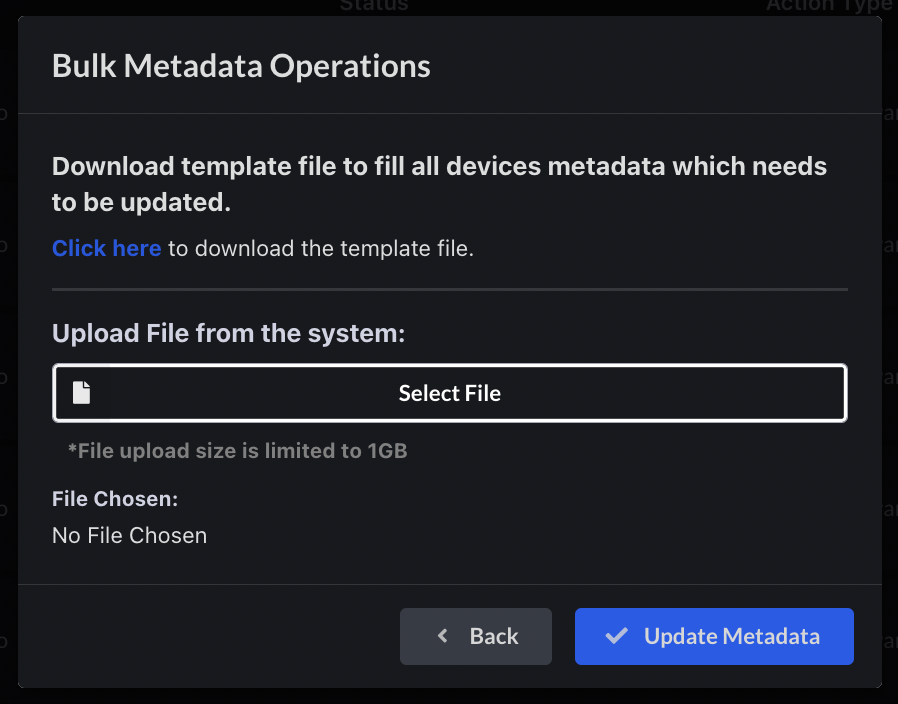Open the 'Click here' template download link
Screen dimensions: 898x704
click(x=107, y=249)
